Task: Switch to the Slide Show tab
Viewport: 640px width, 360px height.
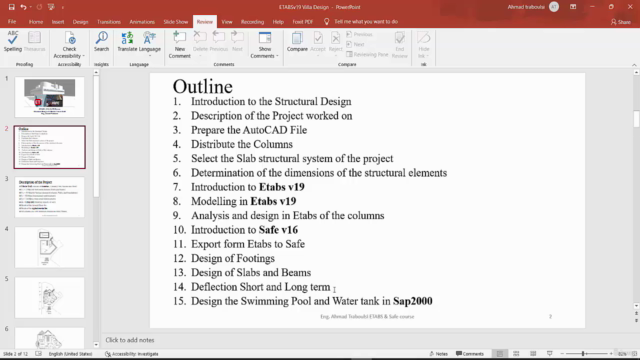Action: [176, 22]
